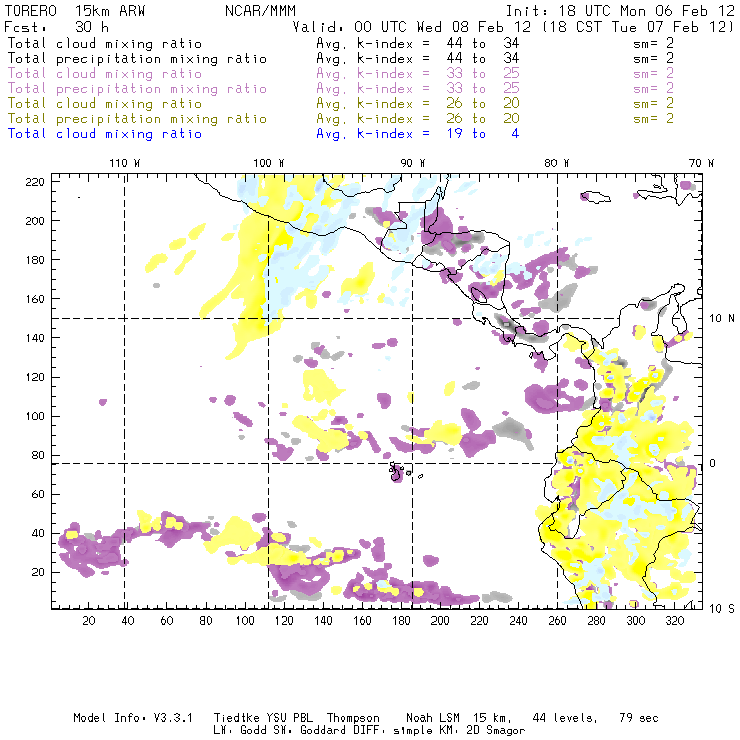The width and height of the screenshot is (740, 740).
Task: Click the purple "Total precipitation mixing ratio" legend entry
Action: click(x=137, y=89)
